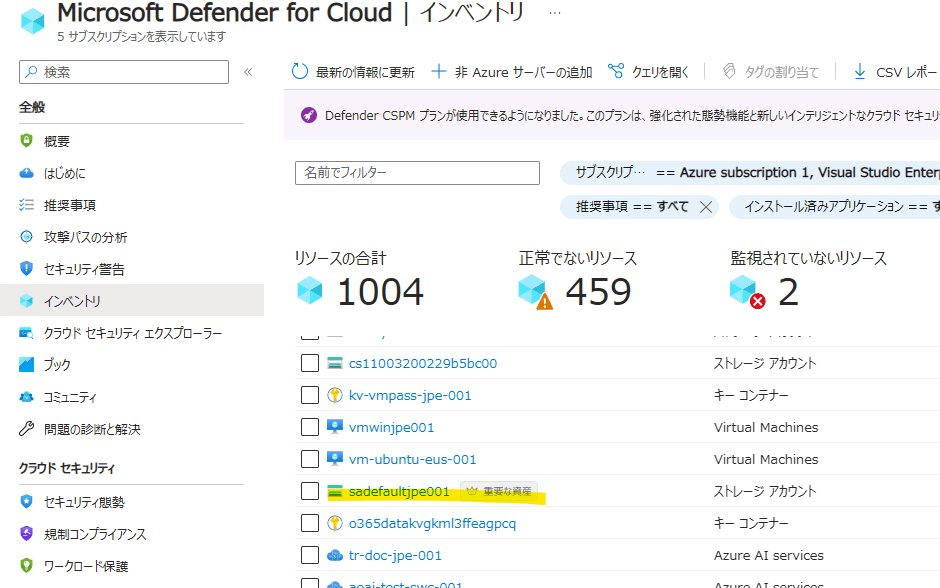Click the rocket icon in Defender CSPM banner
The image size is (940, 588).
[309, 115]
